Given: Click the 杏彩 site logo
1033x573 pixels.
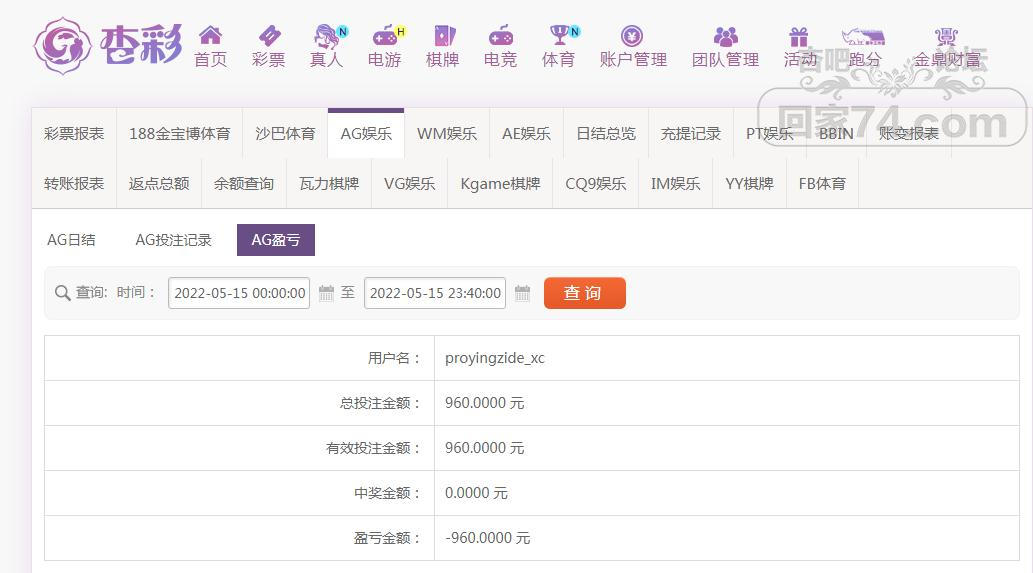Looking at the screenshot, I should (x=108, y=45).
